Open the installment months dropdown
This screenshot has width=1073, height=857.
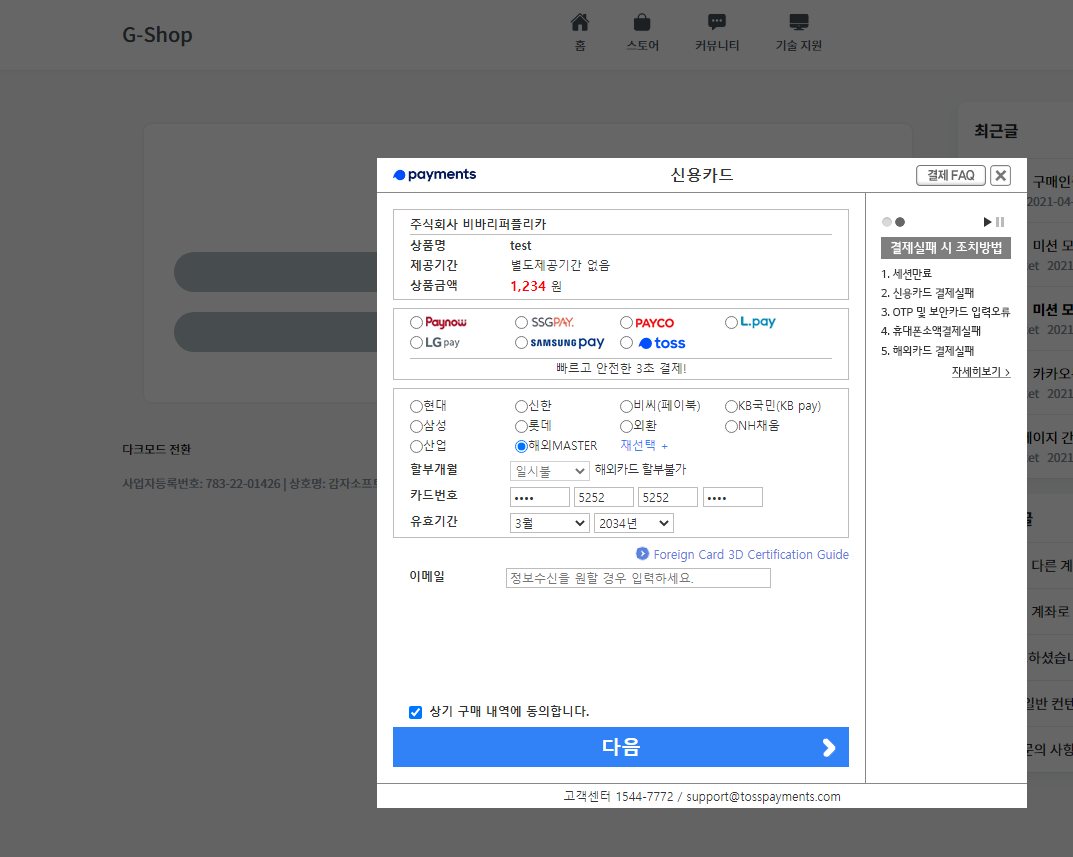[549, 470]
